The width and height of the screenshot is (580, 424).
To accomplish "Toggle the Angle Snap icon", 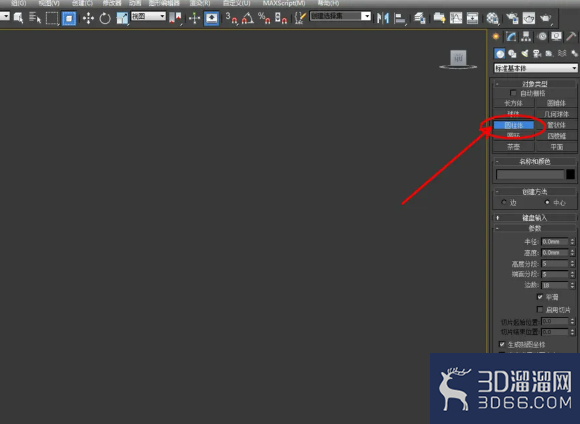I will pos(247,18).
